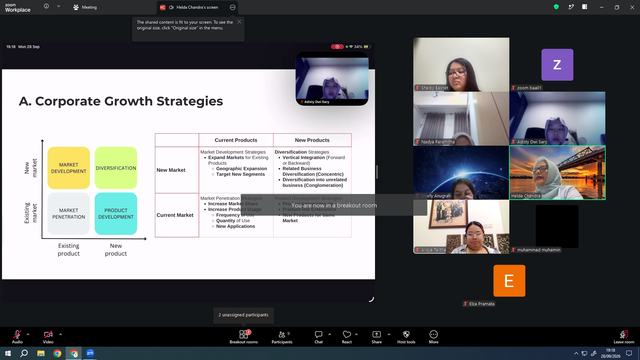Click the Current Market row label
The width and height of the screenshot is (640, 360).
pos(175,215)
